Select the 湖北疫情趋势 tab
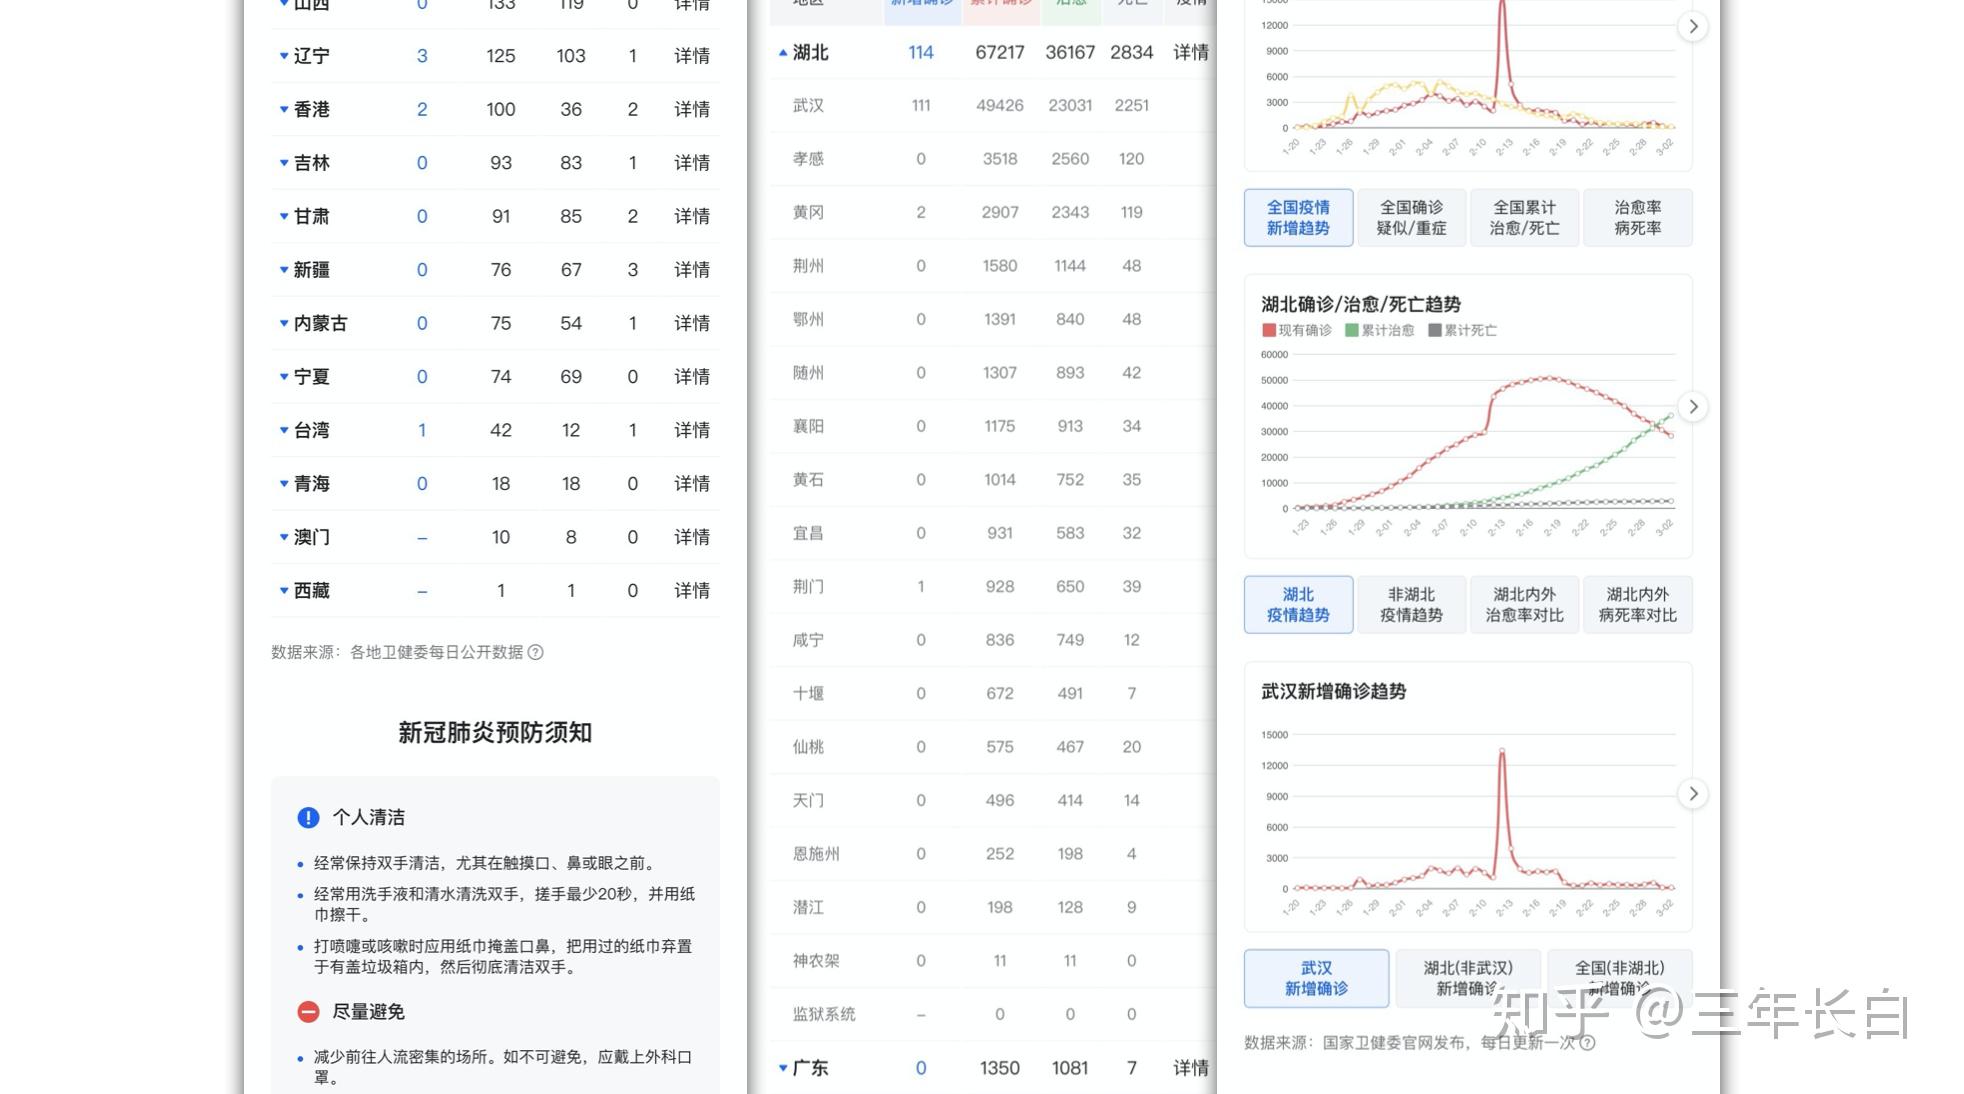 click(x=1298, y=604)
